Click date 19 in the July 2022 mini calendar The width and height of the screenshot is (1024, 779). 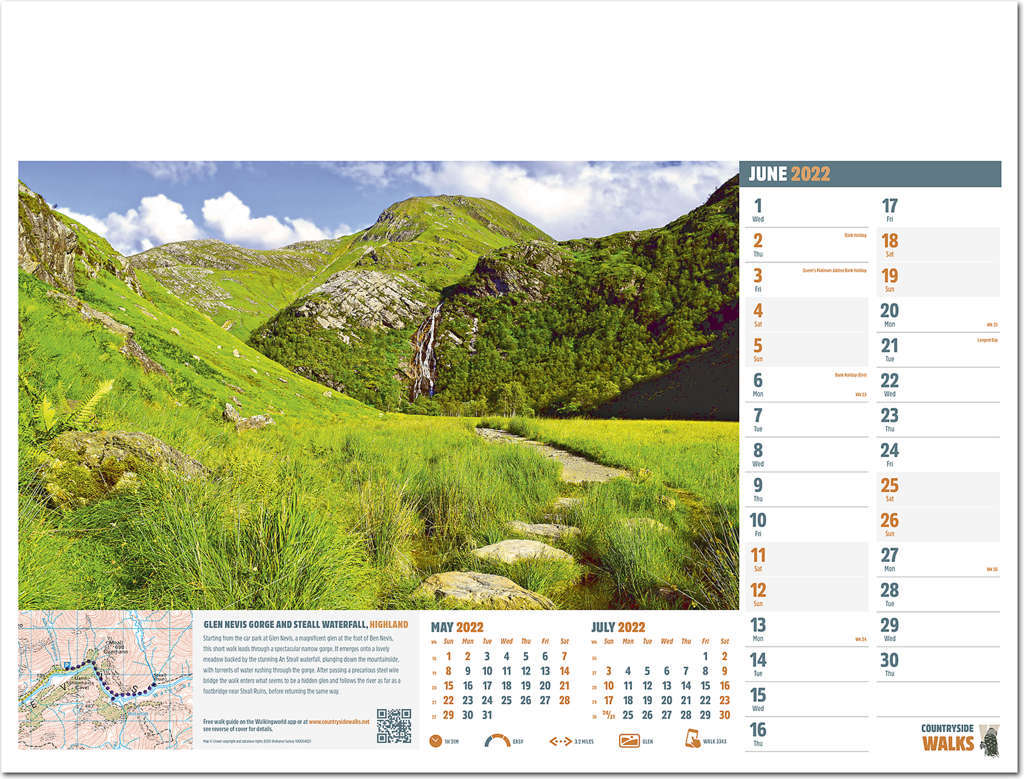tap(647, 700)
